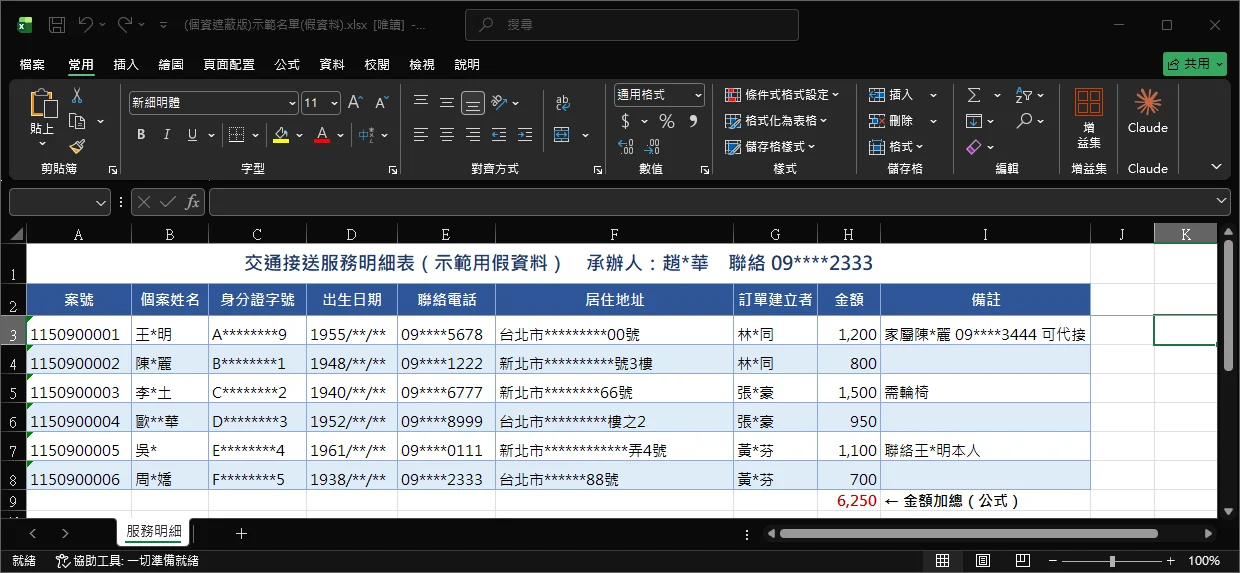Click the Copy icon in clipboard group
The height and width of the screenshot is (573, 1240).
click(x=77, y=121)
